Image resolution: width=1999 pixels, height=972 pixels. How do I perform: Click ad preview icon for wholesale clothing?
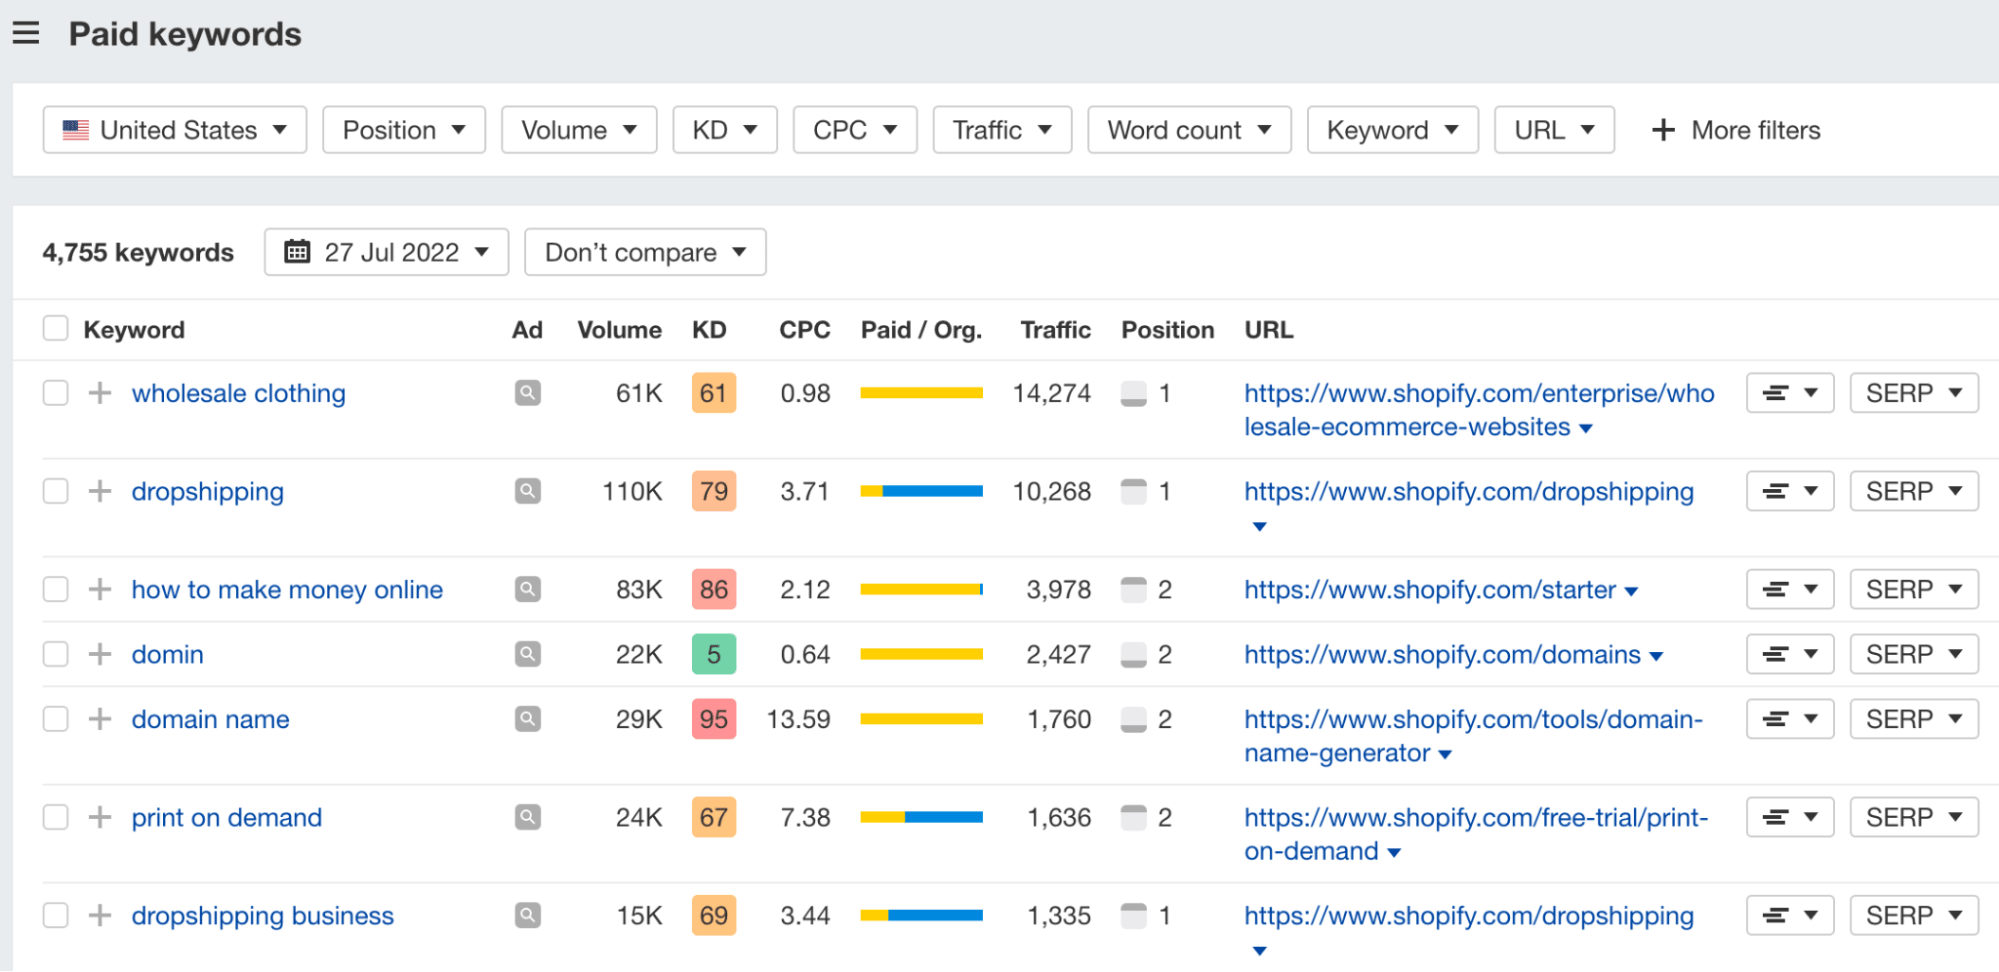(528, 393)
